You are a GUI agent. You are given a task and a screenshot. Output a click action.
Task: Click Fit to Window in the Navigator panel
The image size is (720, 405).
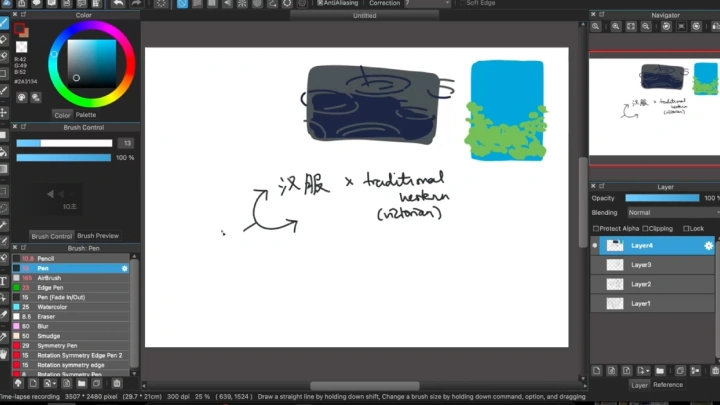631,27
